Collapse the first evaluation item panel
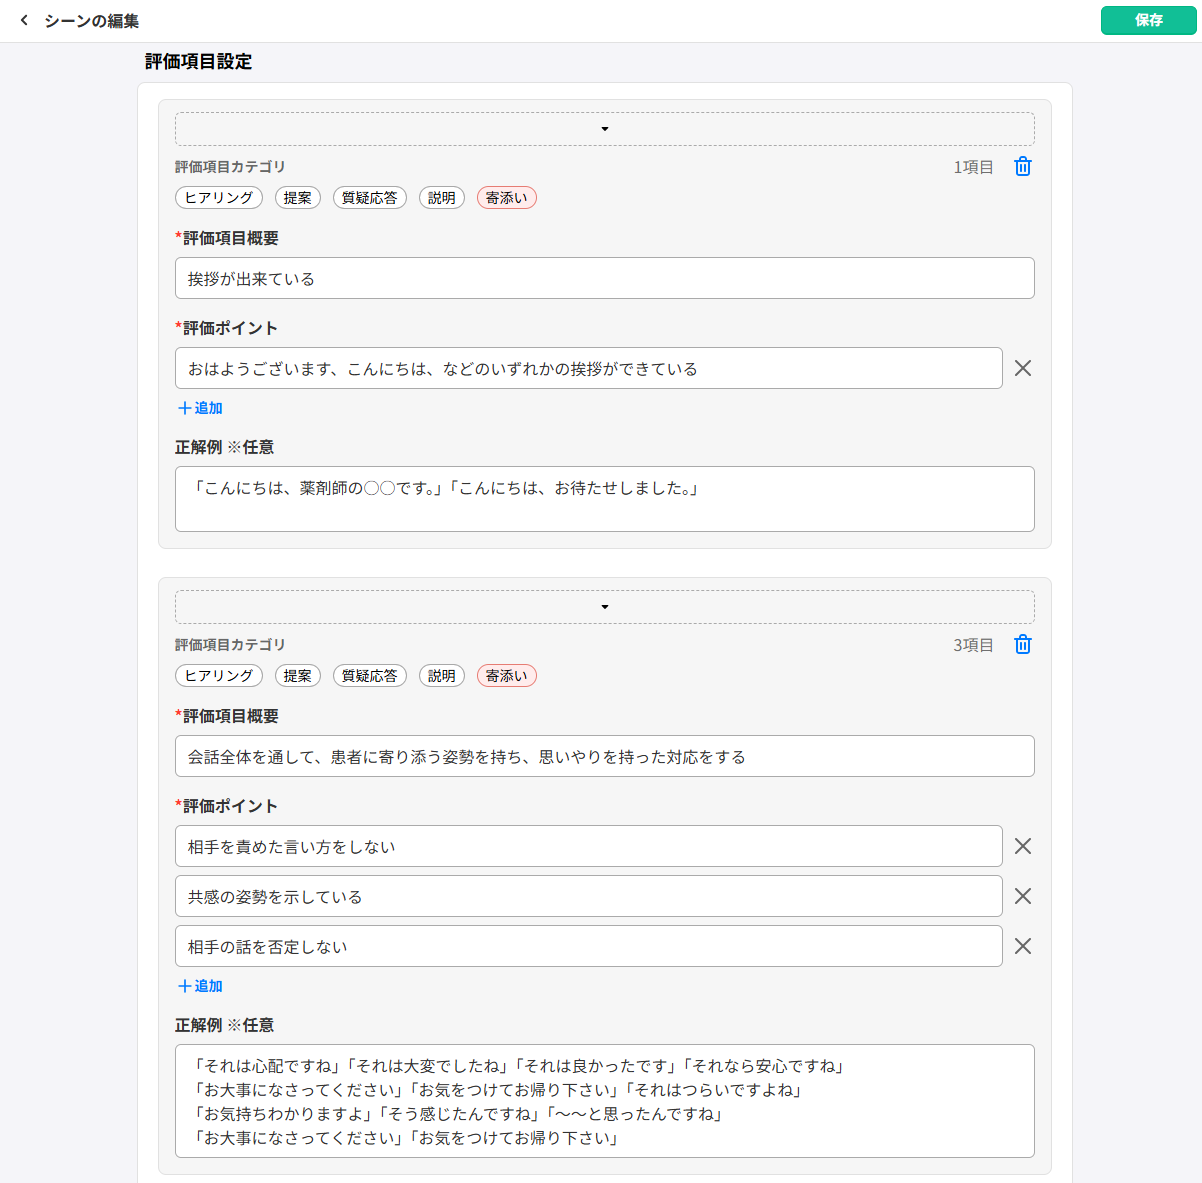 604,129
